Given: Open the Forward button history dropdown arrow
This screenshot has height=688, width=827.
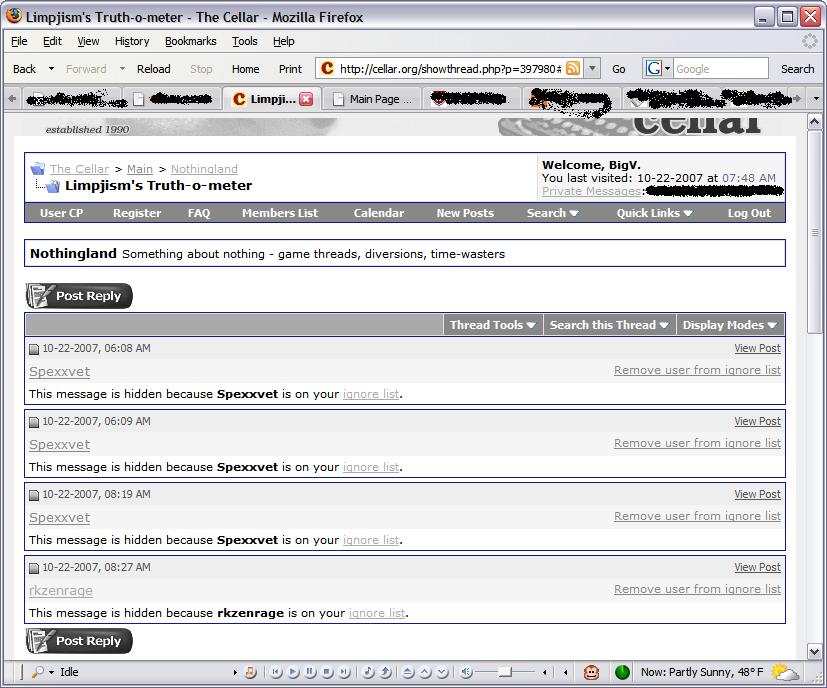Looking at the screenshot, I should pos(122,69).
